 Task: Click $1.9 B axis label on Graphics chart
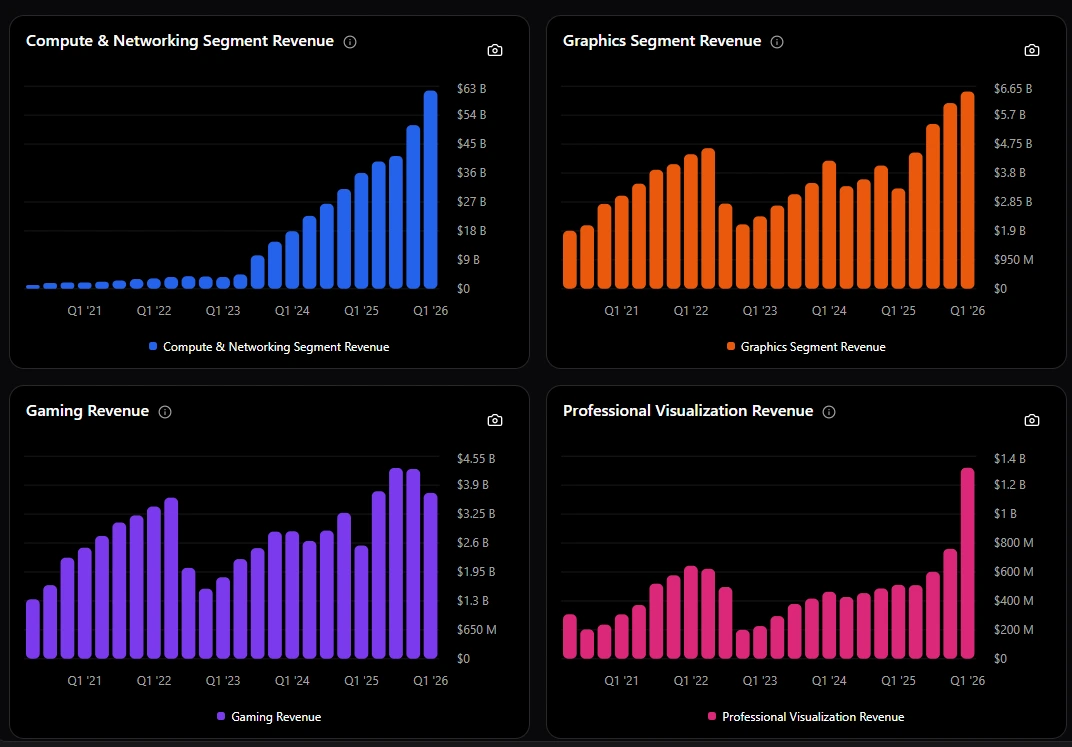pyautogui.click(x=1010, y=231)
